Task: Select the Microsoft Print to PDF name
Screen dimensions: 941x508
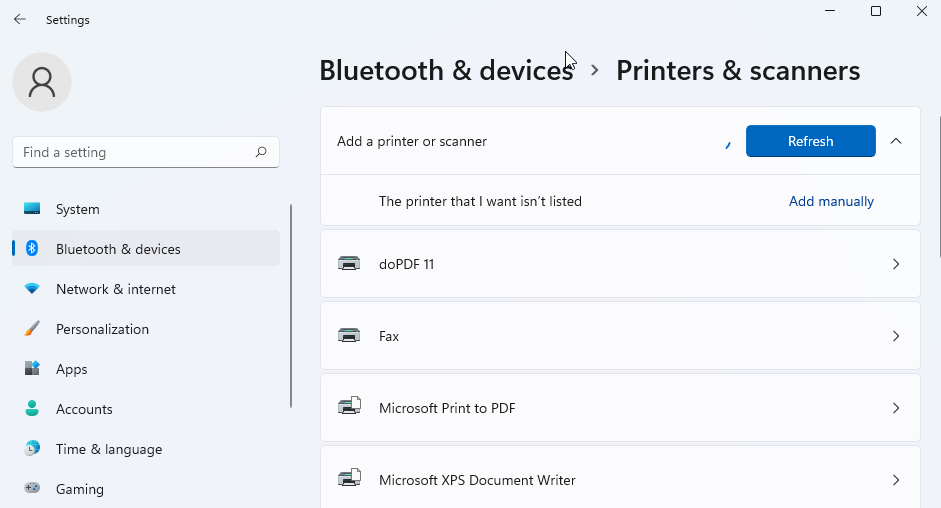Action: tap(447, 408)
